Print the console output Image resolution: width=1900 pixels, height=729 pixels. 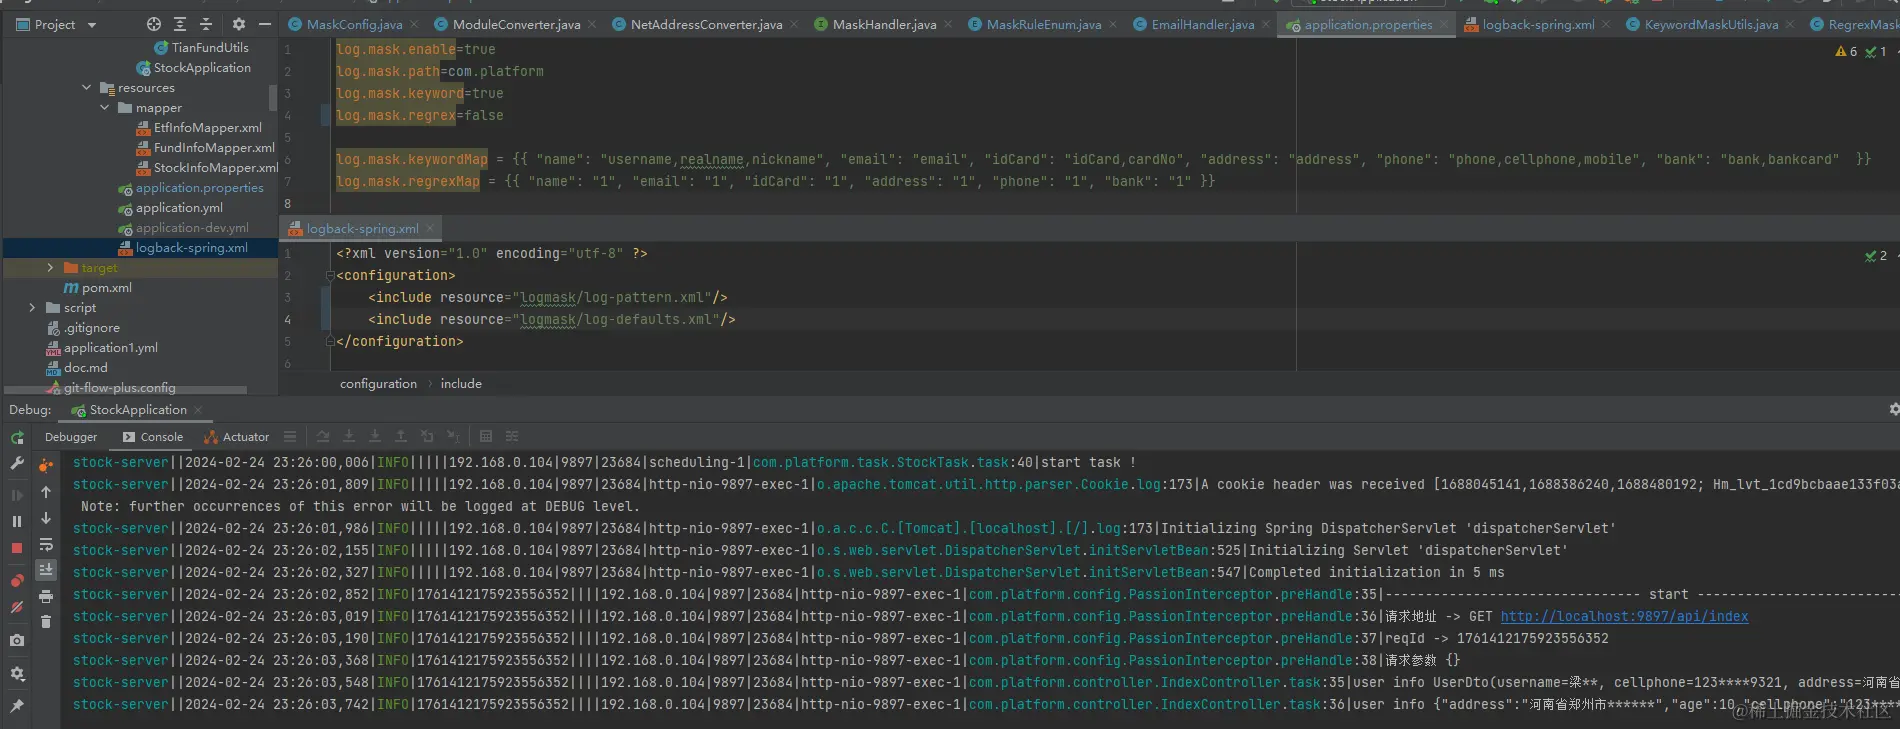pyautogui.click(x=46, y=596)
